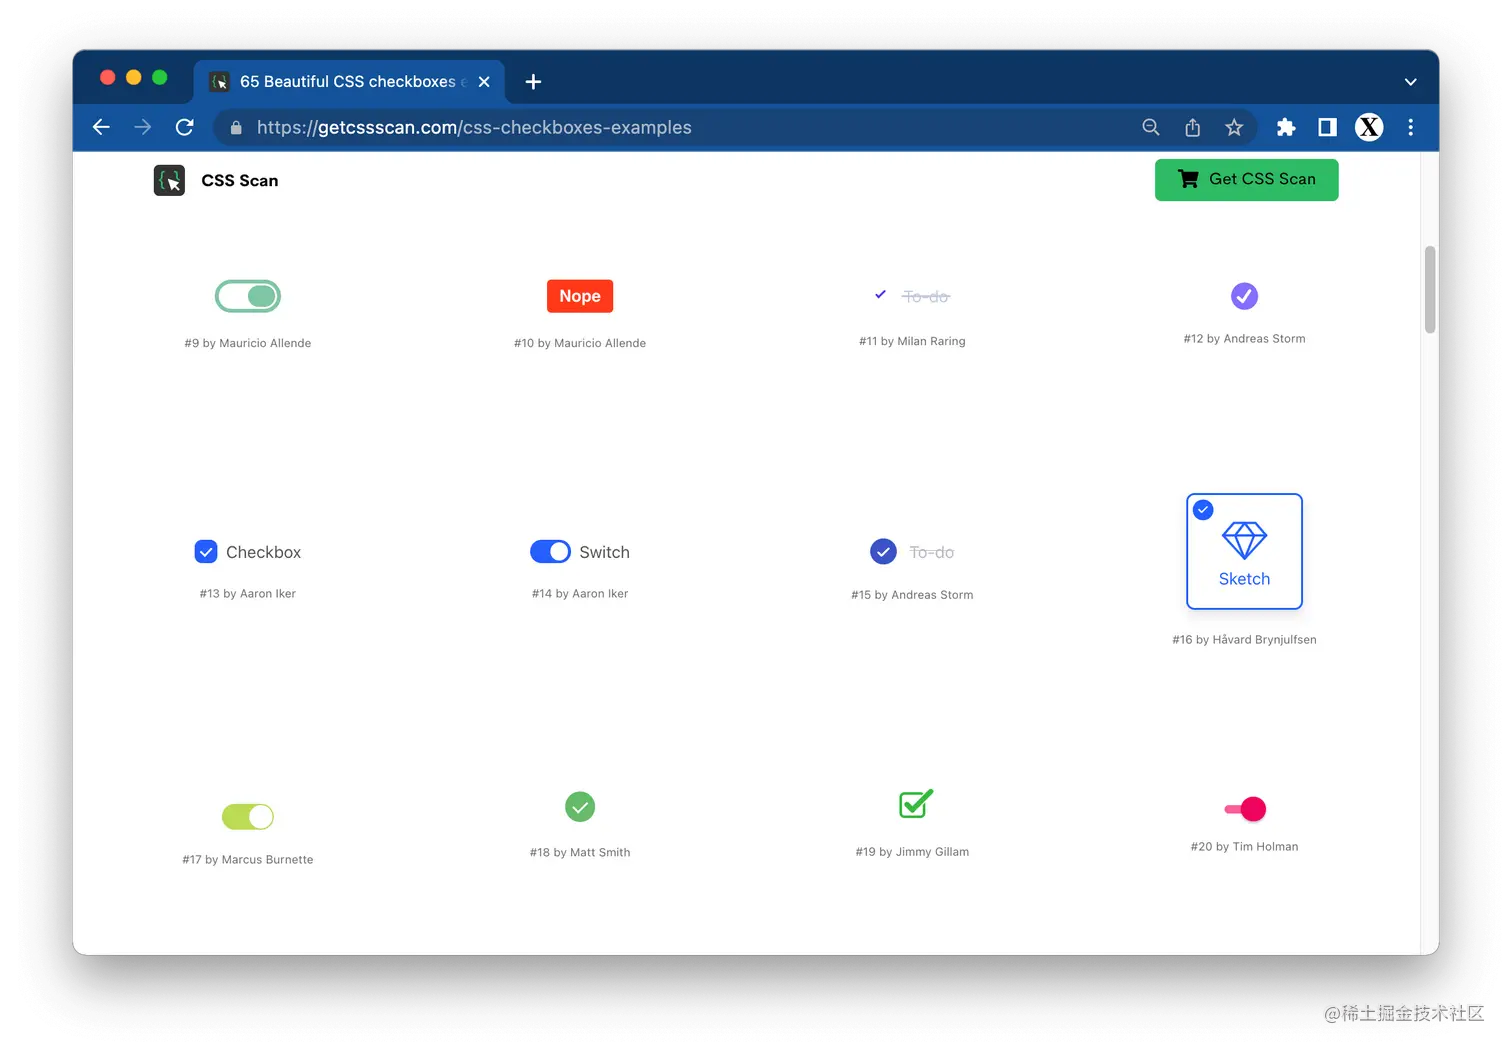Click the caption #20 by Tim Holman
The image size is (1512, 1051).
pos(1244,847)
